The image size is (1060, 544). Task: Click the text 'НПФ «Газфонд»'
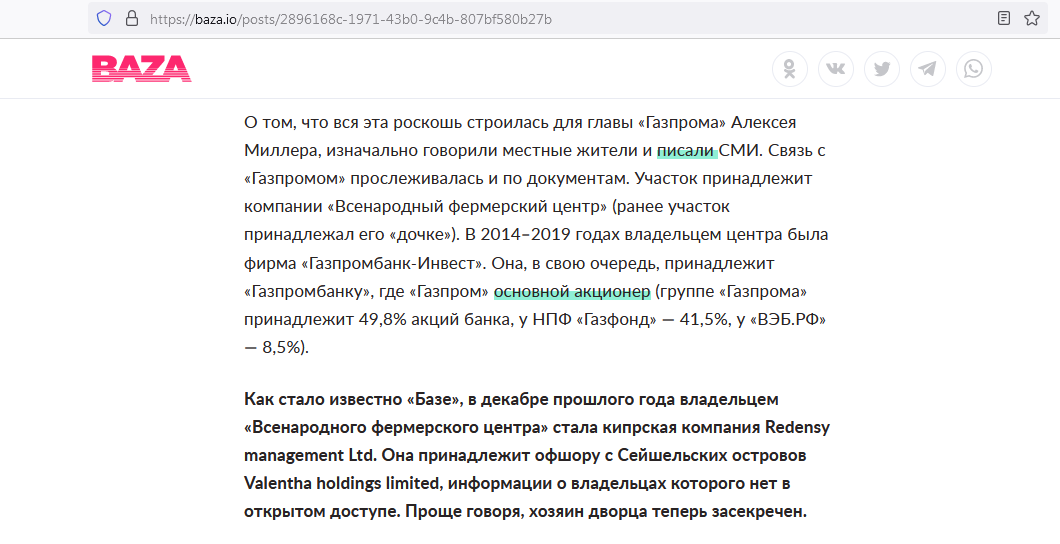[x=594, y=319]
